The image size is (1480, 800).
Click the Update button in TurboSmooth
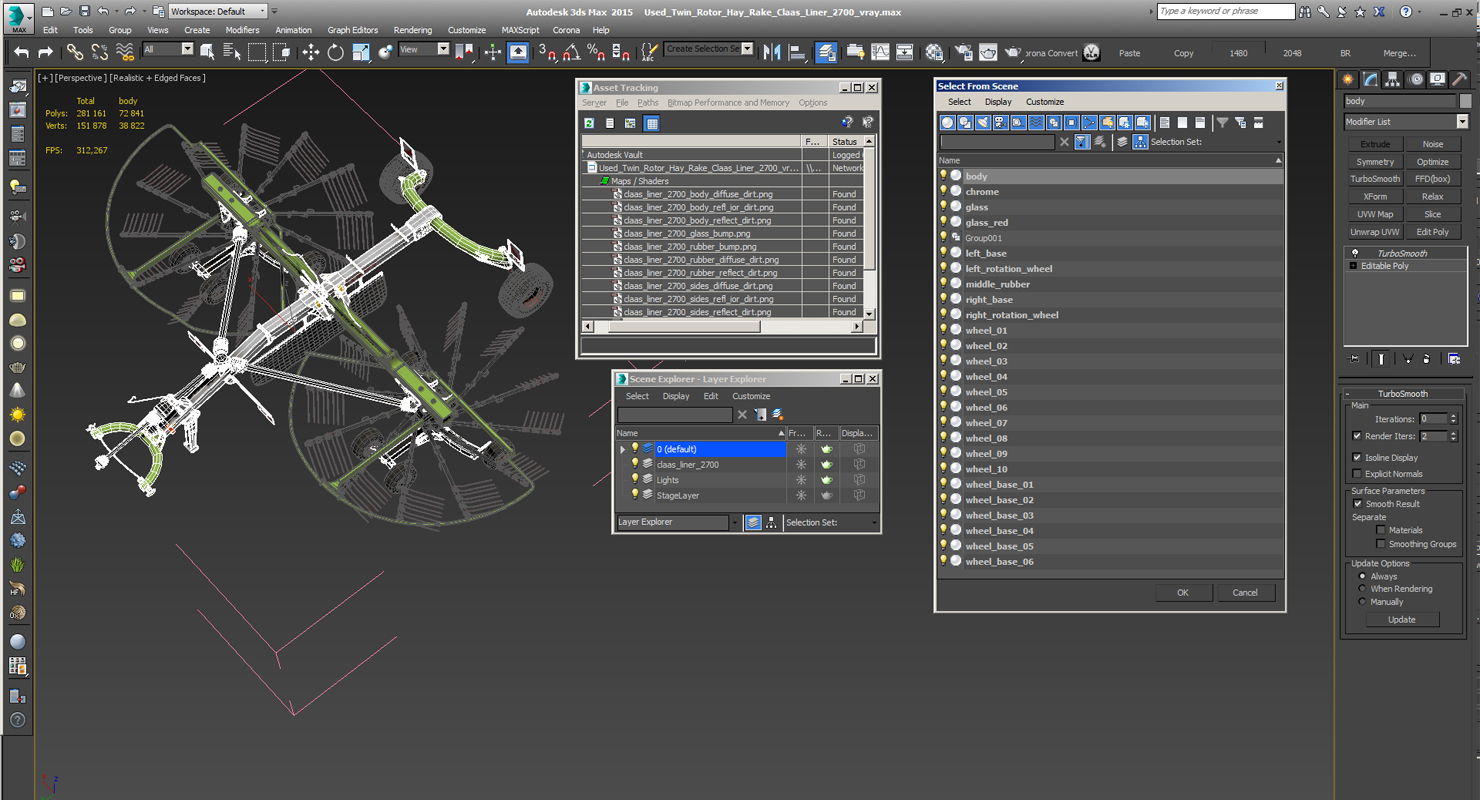tap(1401, 620)
